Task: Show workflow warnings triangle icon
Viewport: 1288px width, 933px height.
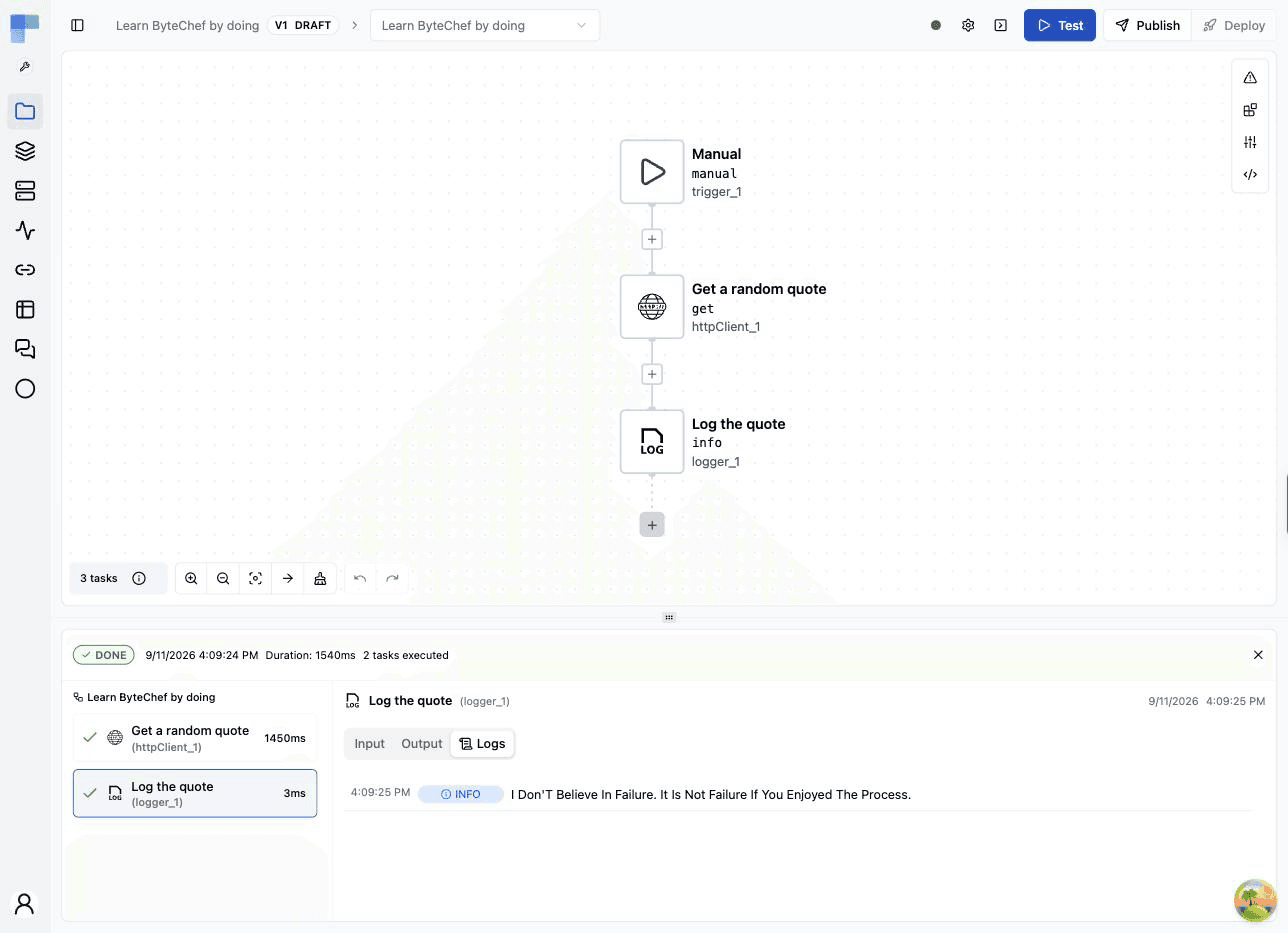Action: [1250, 77]
